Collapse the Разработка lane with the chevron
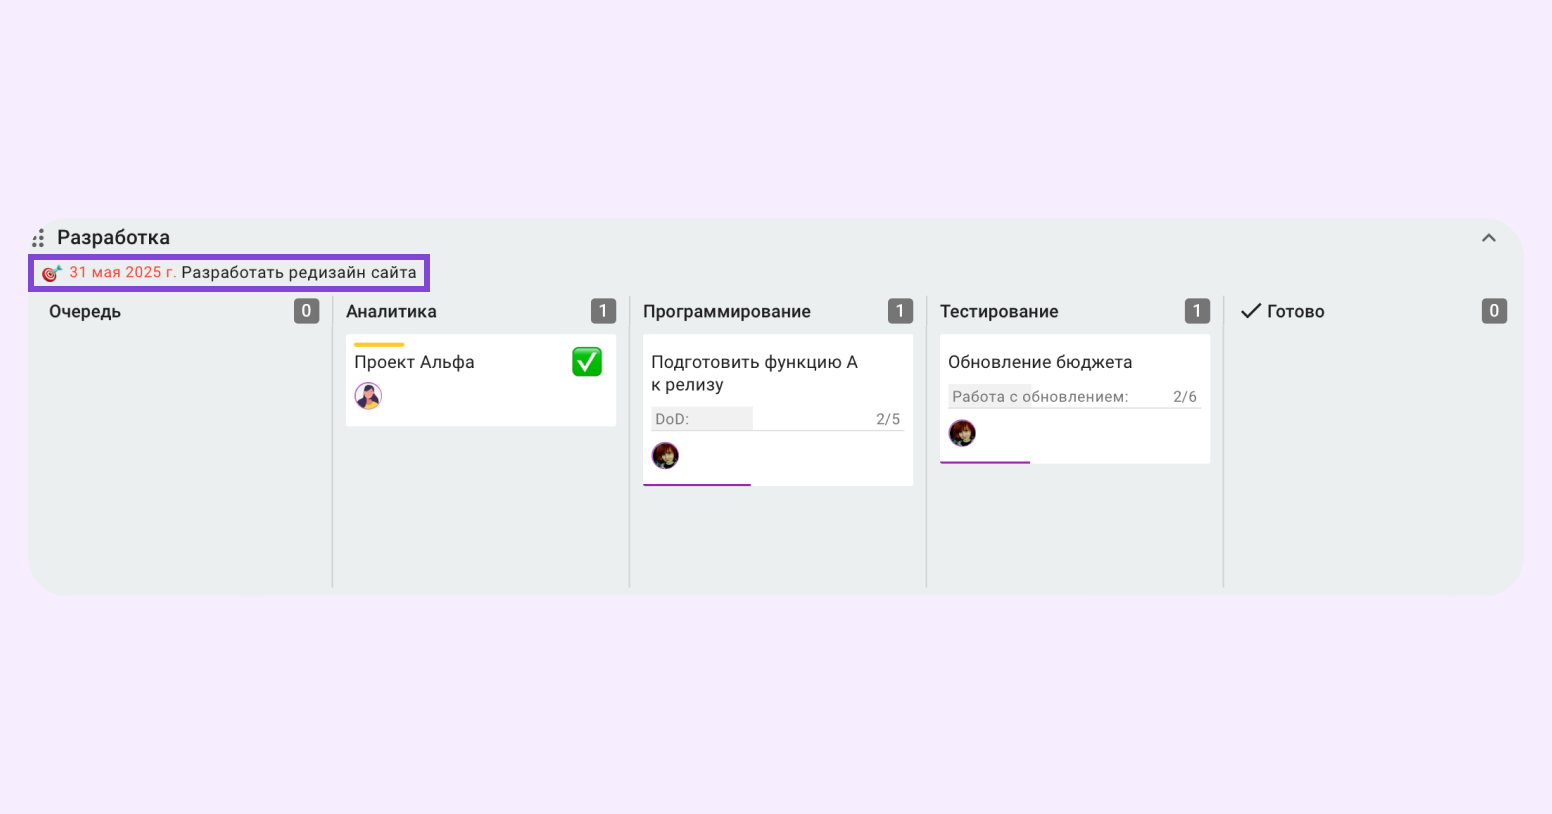The width and height of the screenshot is (1552, 814). coord(1489,238)
